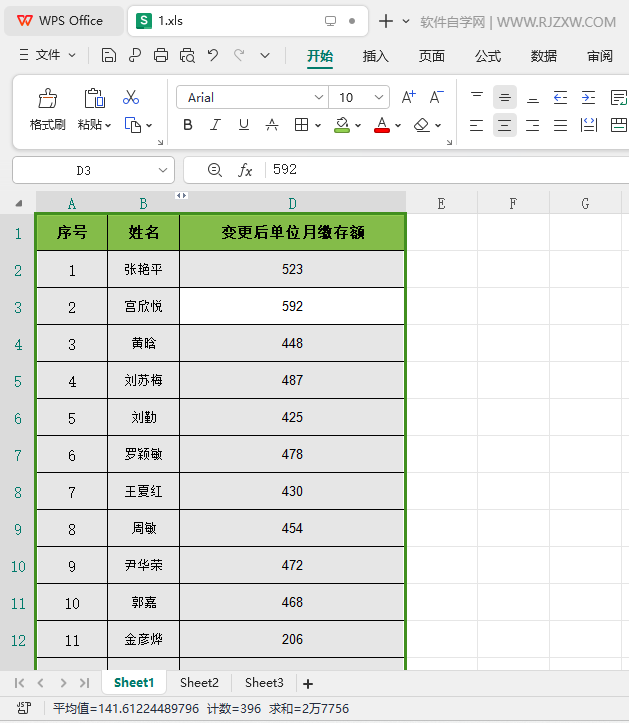Expand the font color dropdown arrow
This screenshot has height=723, width=629.
(398, 125)
